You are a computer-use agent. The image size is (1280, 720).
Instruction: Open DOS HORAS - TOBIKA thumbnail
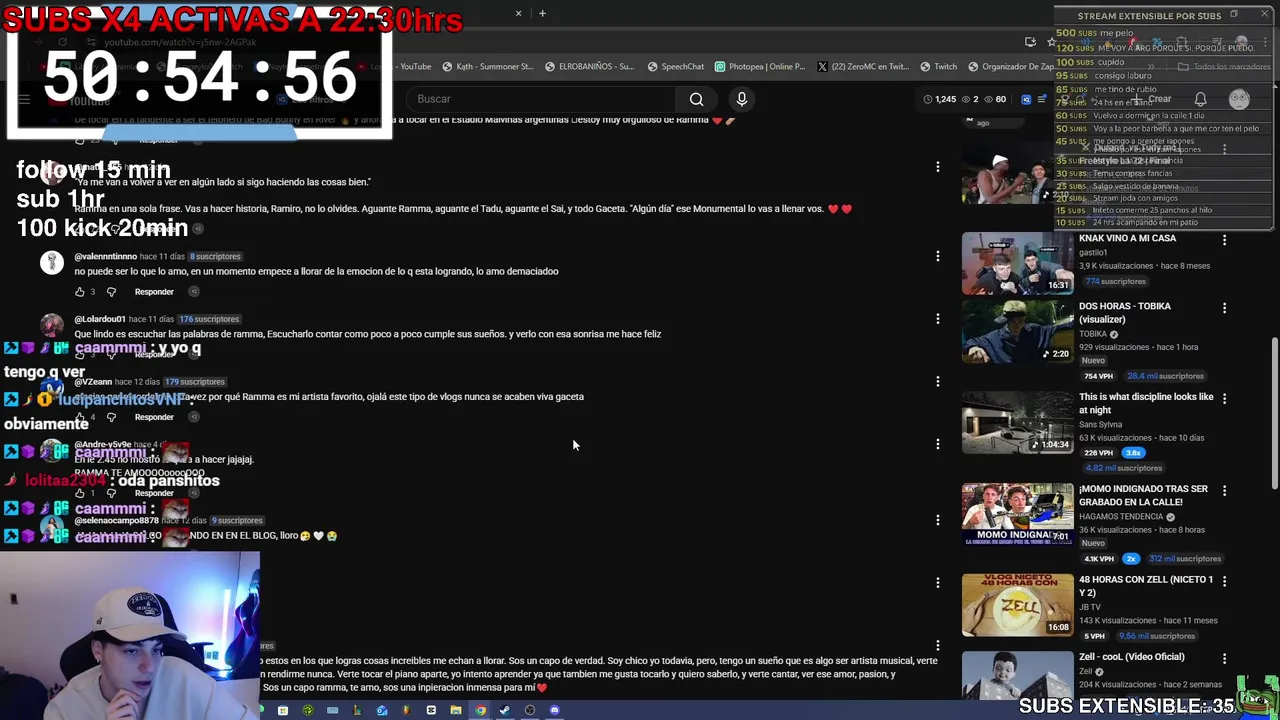point(1017,332)
